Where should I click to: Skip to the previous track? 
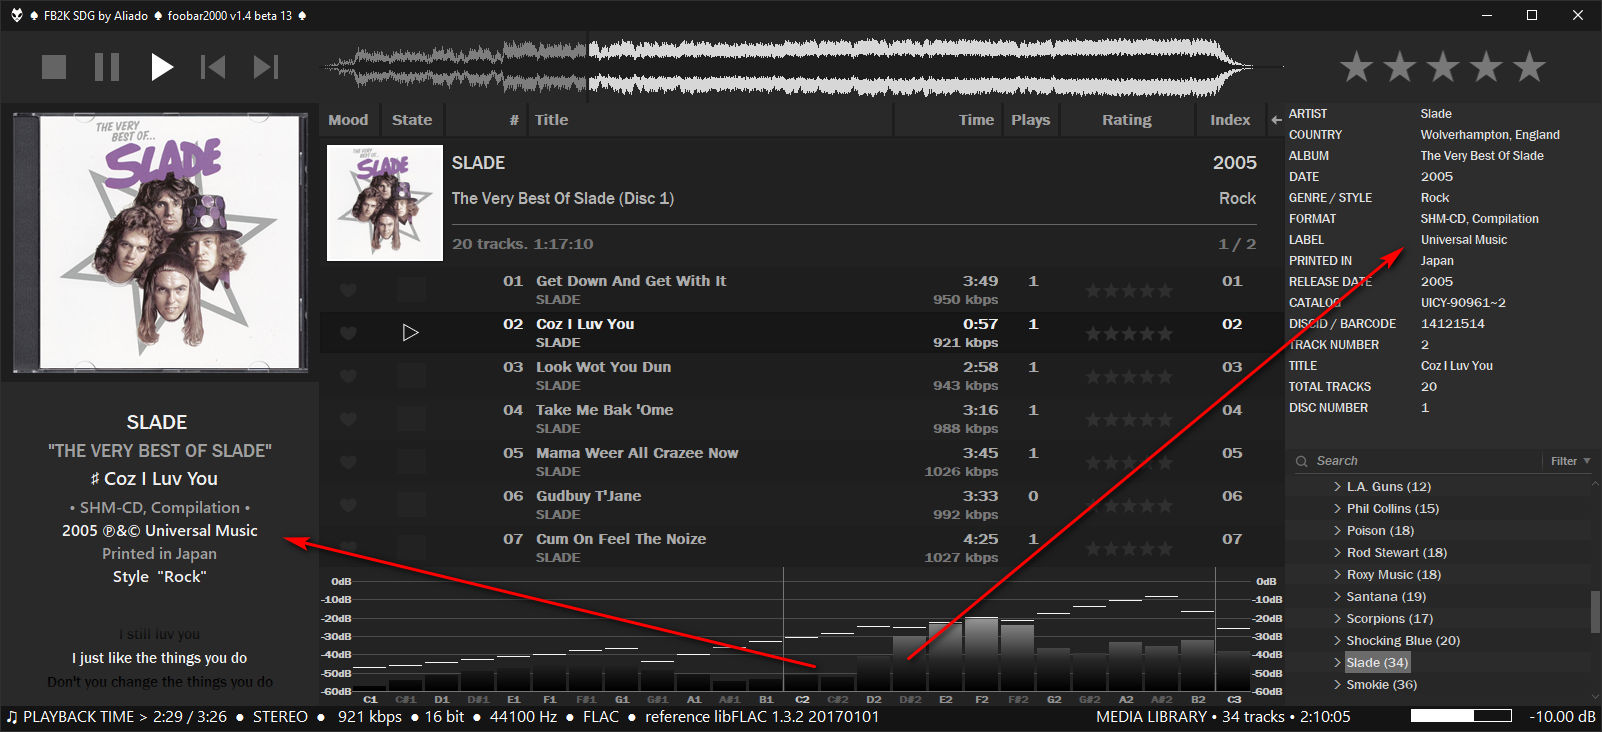click(x=213, y=67)
